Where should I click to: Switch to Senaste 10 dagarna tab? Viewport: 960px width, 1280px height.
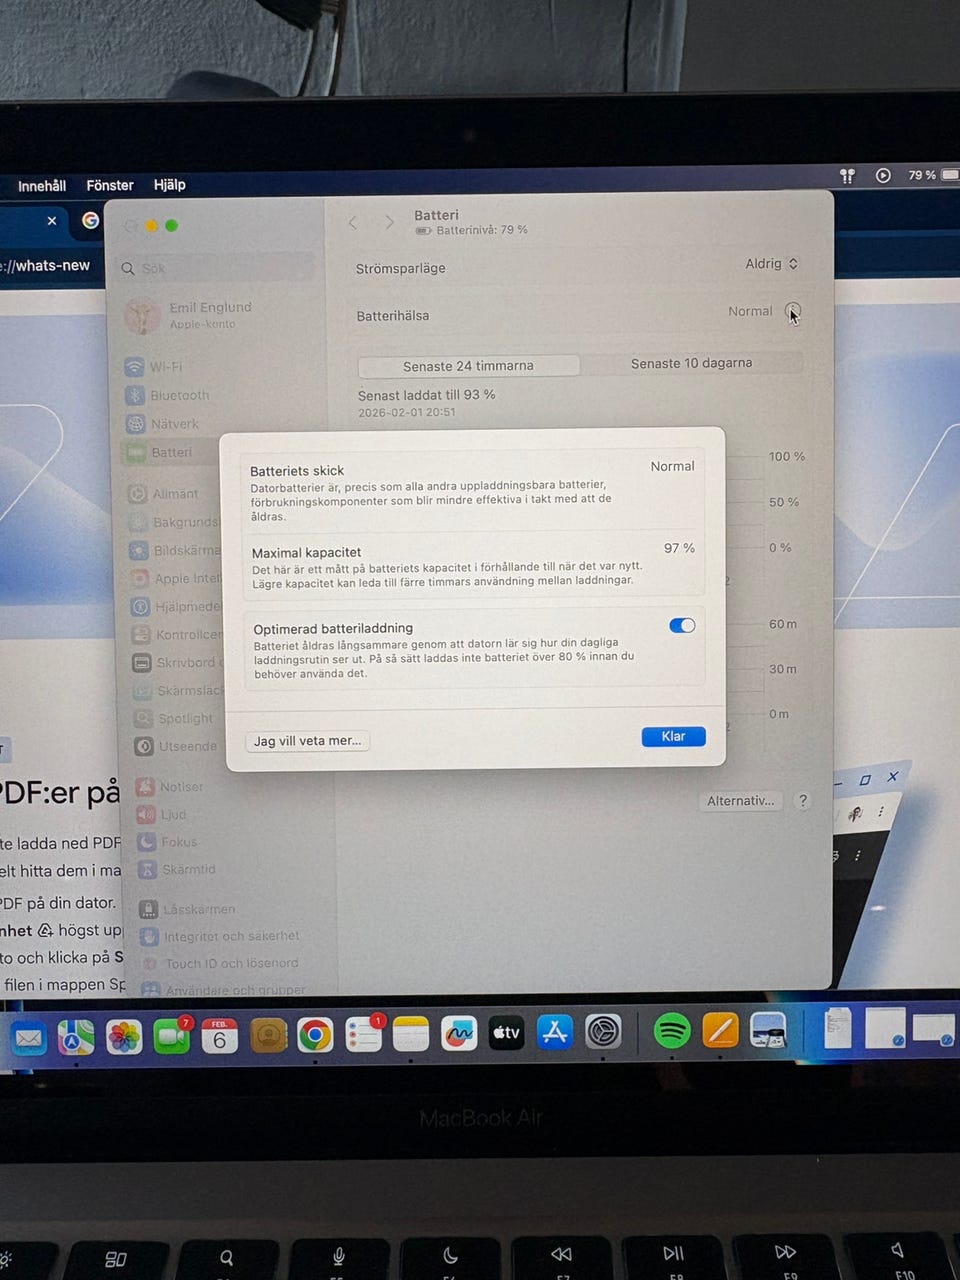point(691,363)
